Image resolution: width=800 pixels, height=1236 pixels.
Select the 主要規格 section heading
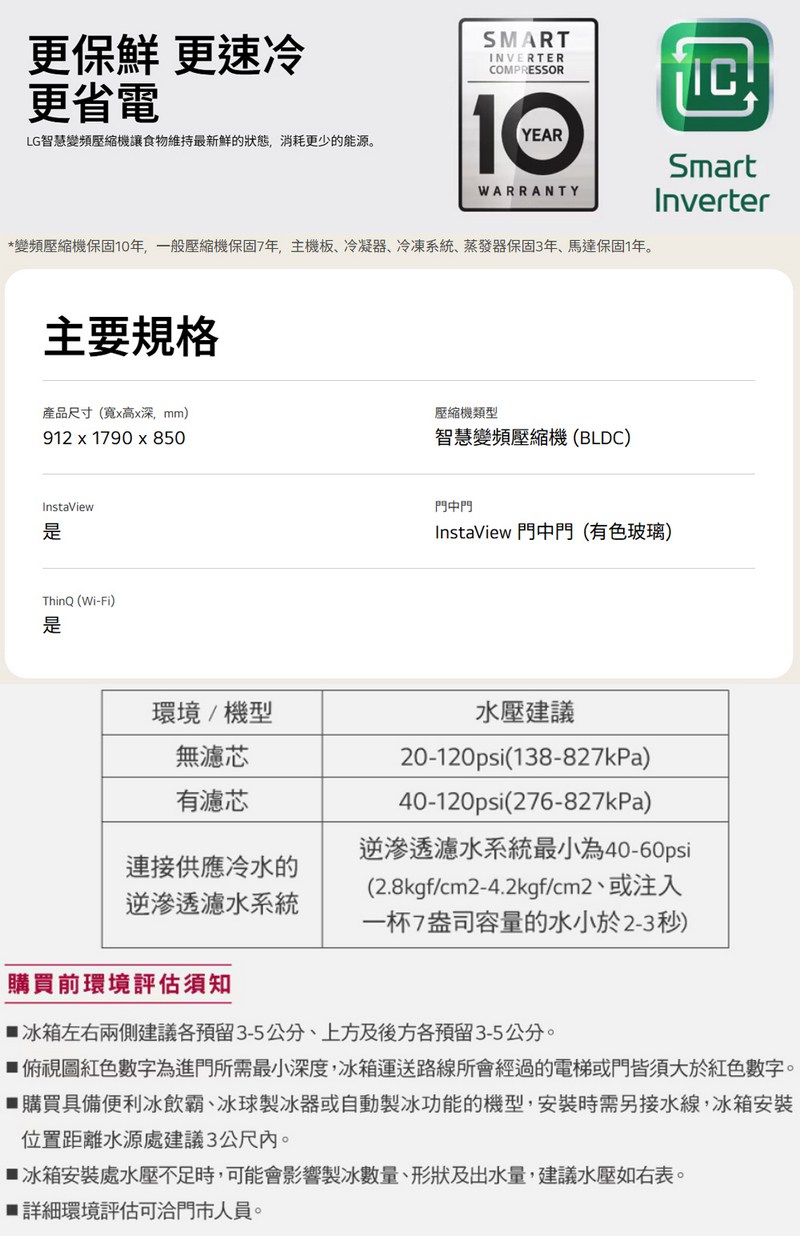click(x=131, y=337)
